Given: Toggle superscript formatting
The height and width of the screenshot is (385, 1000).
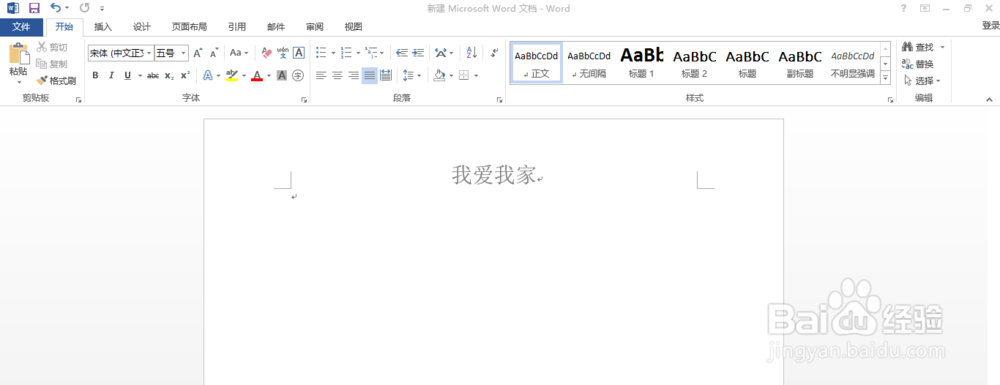Looking at the screenshot, I should pos(185,76).
